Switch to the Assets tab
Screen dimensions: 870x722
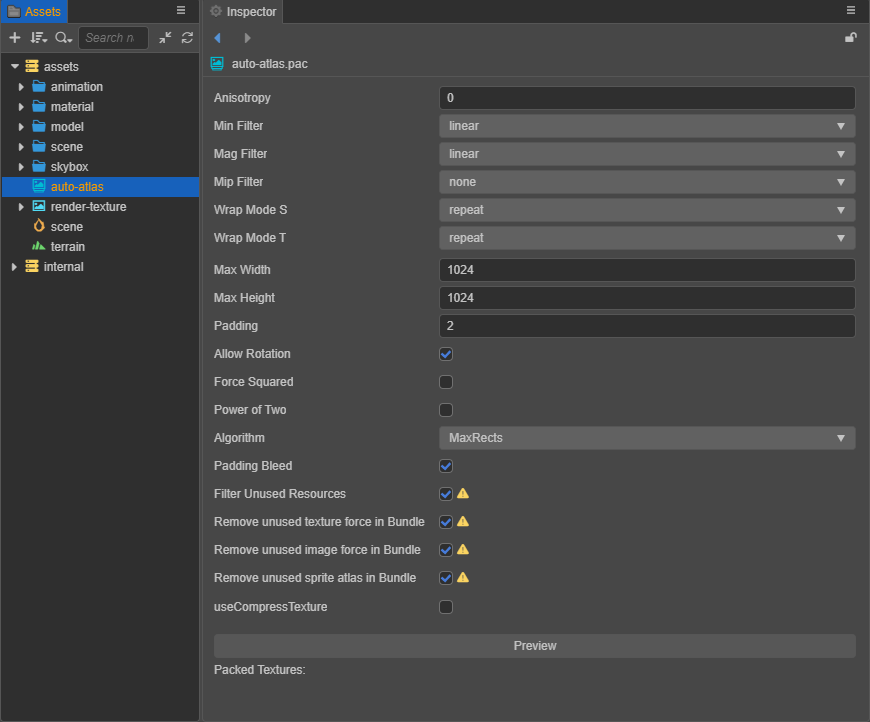(x=34, y=12)
